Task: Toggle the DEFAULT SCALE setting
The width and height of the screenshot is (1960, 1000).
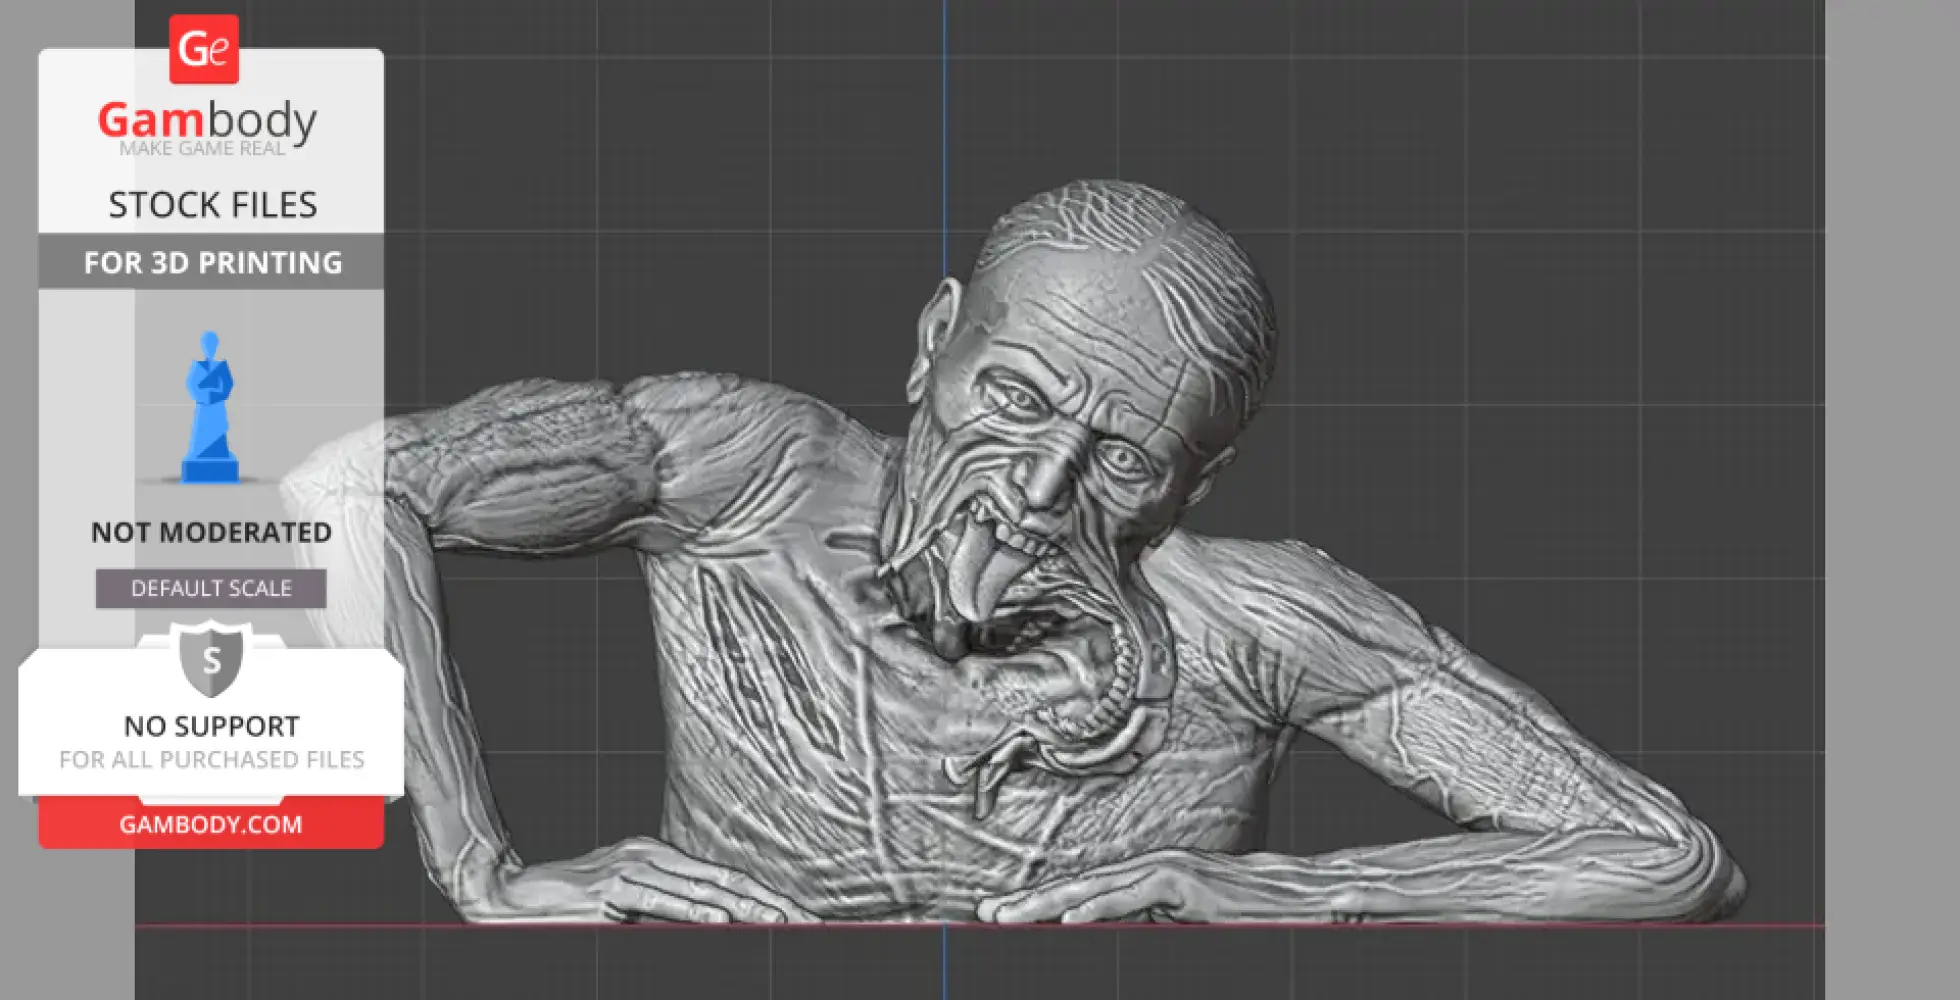Action: point(209,588)
